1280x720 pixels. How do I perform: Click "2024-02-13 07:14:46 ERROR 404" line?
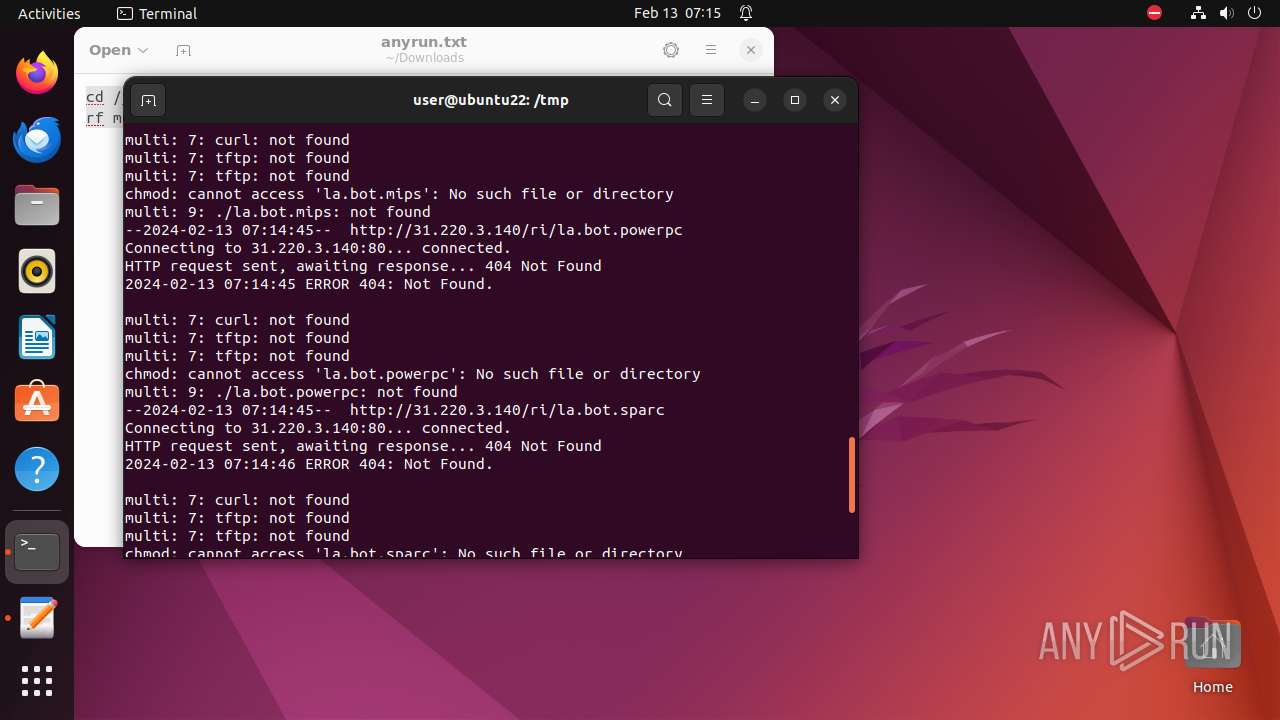pos(309,464)
